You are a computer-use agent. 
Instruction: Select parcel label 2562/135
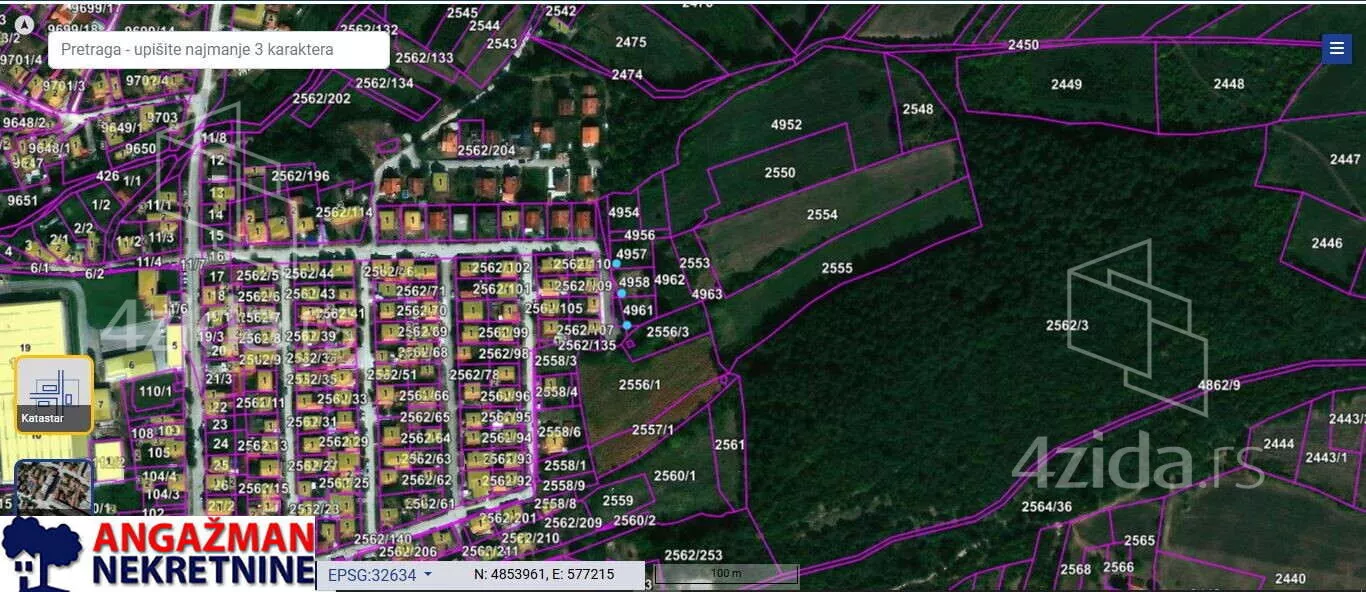(587, 345)
